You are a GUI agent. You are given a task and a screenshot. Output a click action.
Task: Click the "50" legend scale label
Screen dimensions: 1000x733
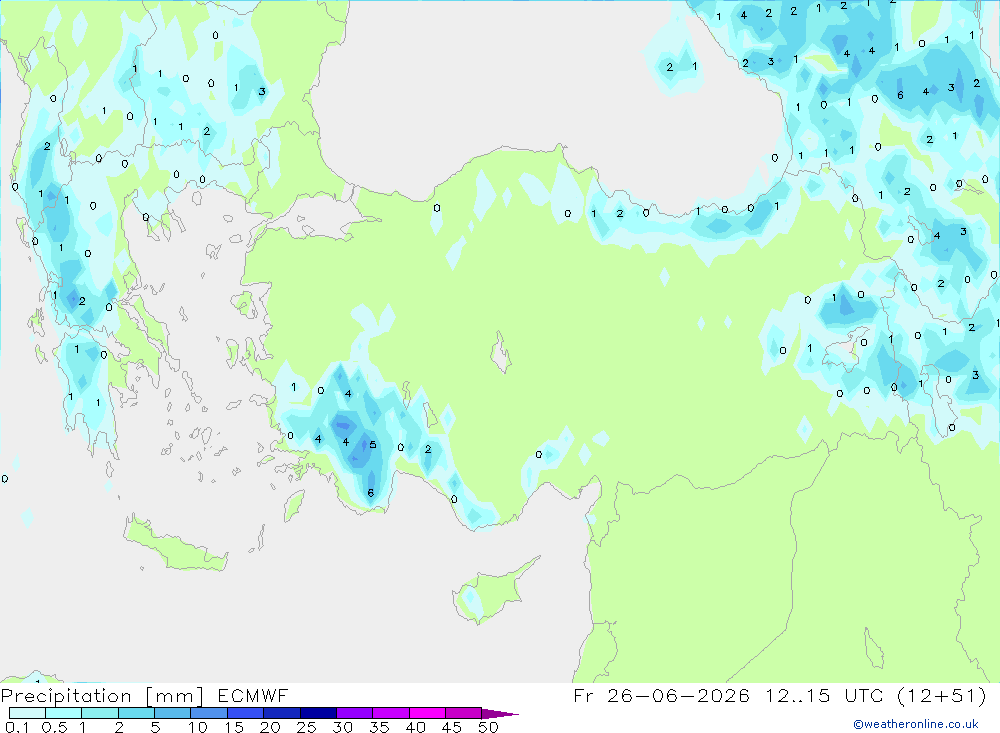488,727
